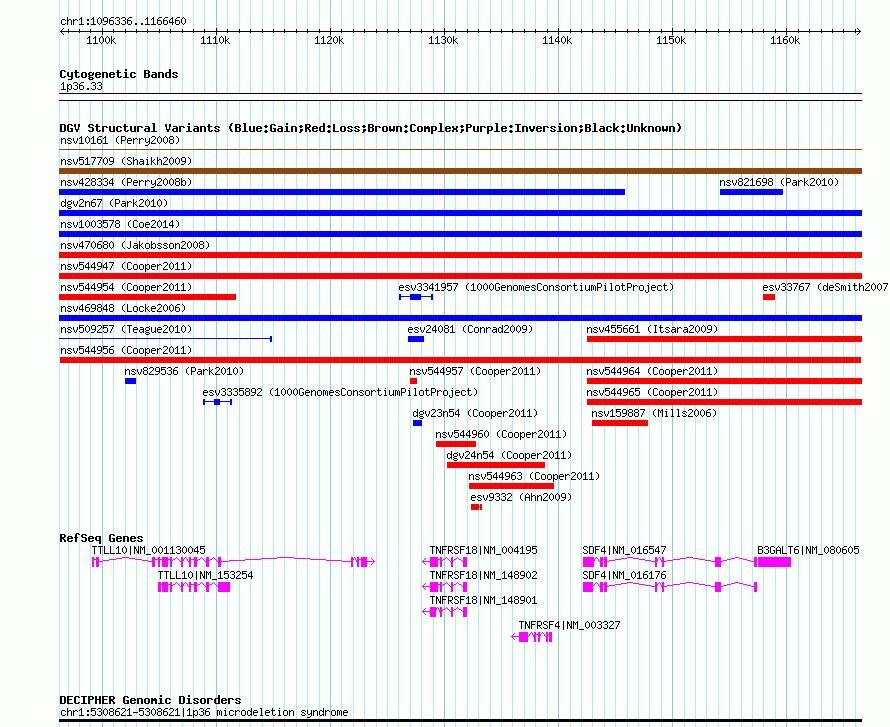Select the nsv544957 (Cooper2011) red block
The image size is (890, 727).
coord(413,381)
